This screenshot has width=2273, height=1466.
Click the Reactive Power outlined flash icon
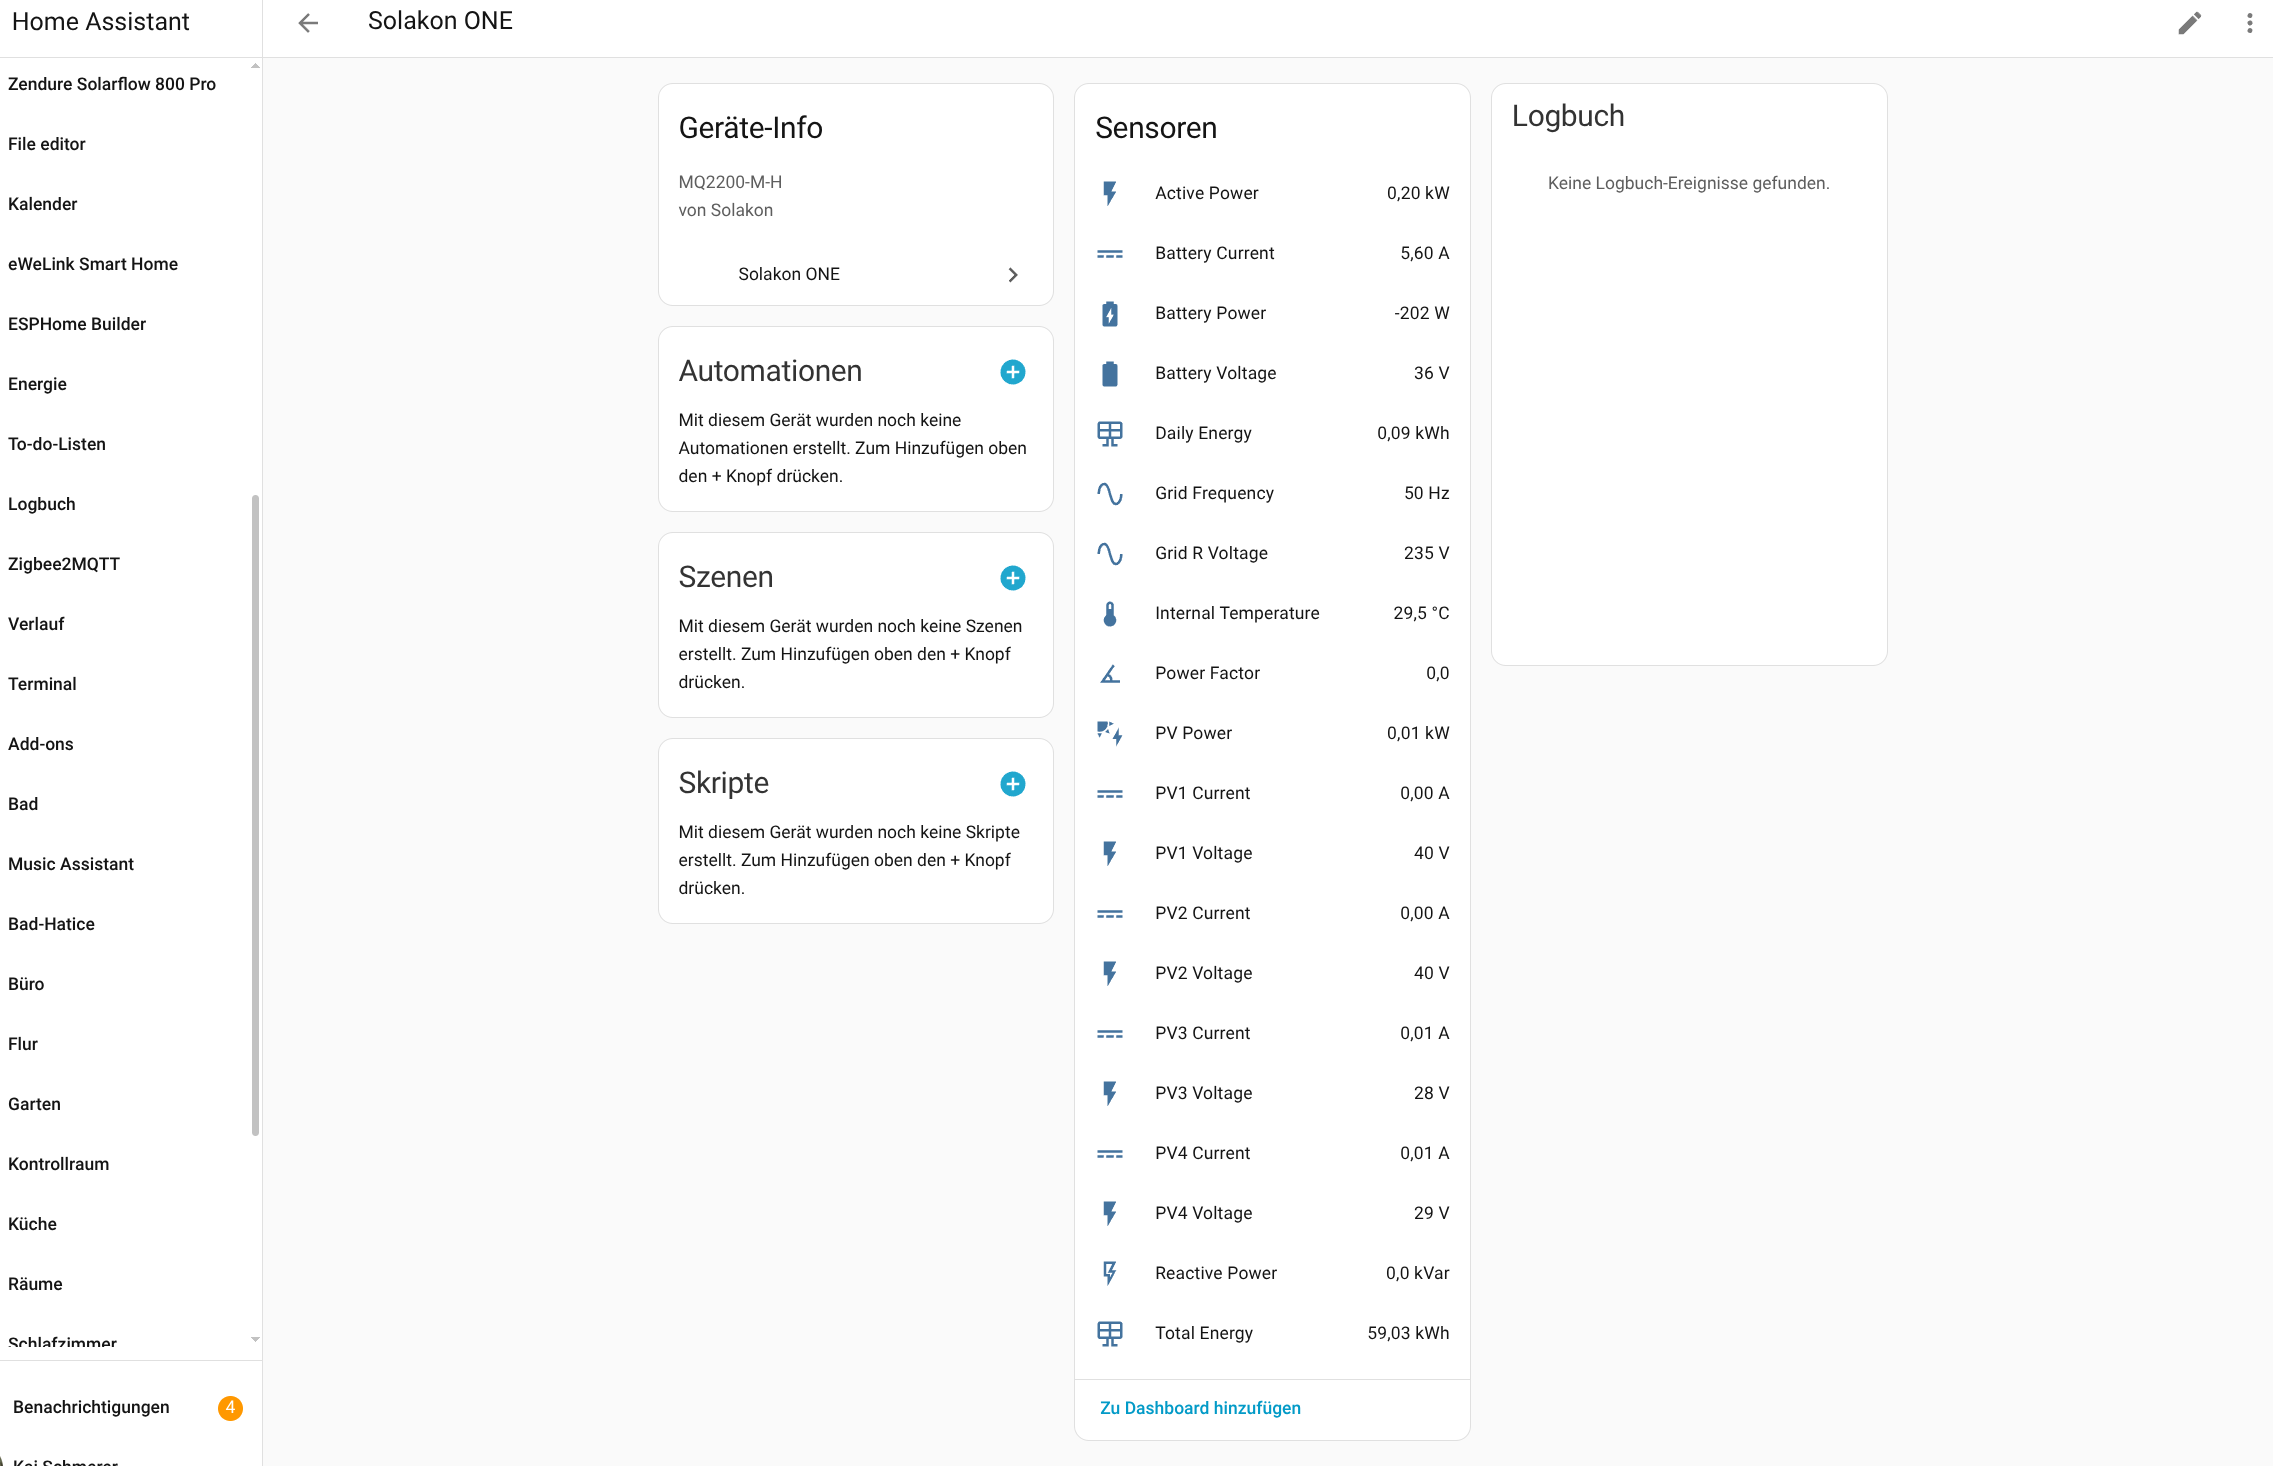coord(1110,1273)
